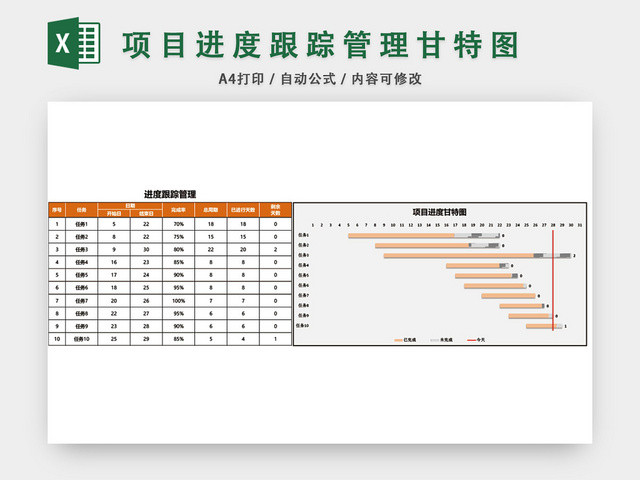The width and height of the screenshot is (640, 480).
Task: Click data label 2 beside 任务3 bar
Action: point(574,256)
